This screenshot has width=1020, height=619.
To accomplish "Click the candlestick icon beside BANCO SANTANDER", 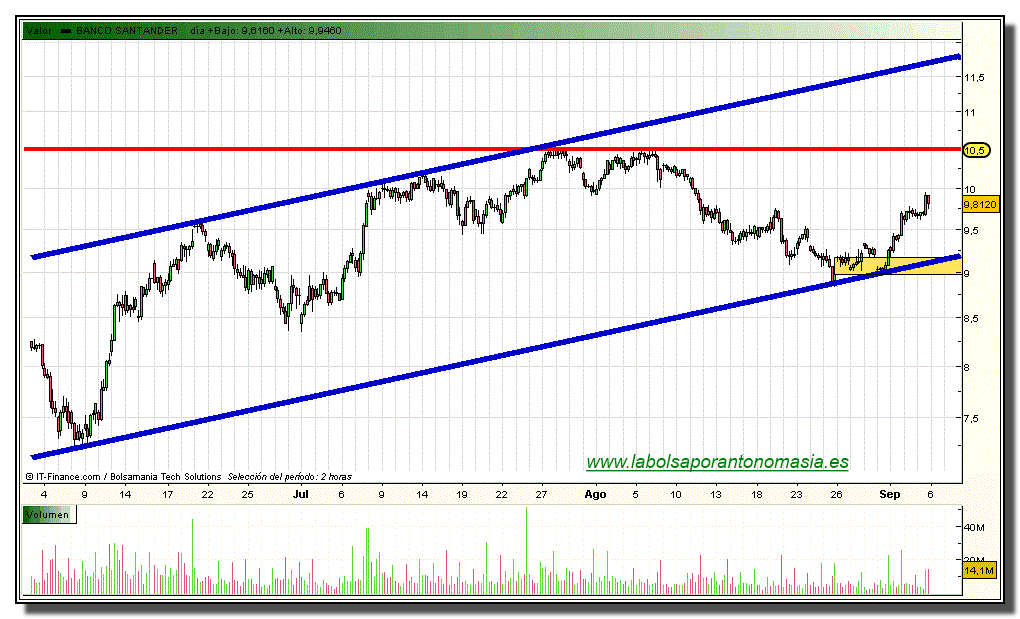I will pyautogui.click(x=66, y=31).
